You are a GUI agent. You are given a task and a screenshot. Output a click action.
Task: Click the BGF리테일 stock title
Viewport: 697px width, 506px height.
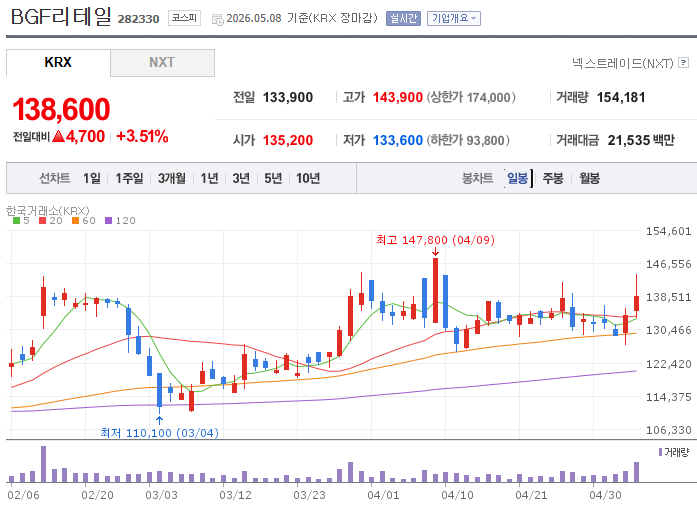pyautogui.click(x=61, y=17)
